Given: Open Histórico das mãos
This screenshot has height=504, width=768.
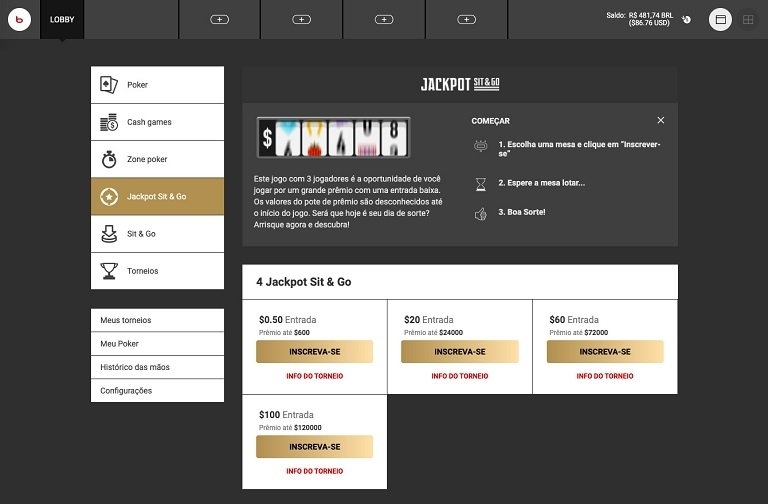Looking at the screenshot, I should tap(157, 367).
